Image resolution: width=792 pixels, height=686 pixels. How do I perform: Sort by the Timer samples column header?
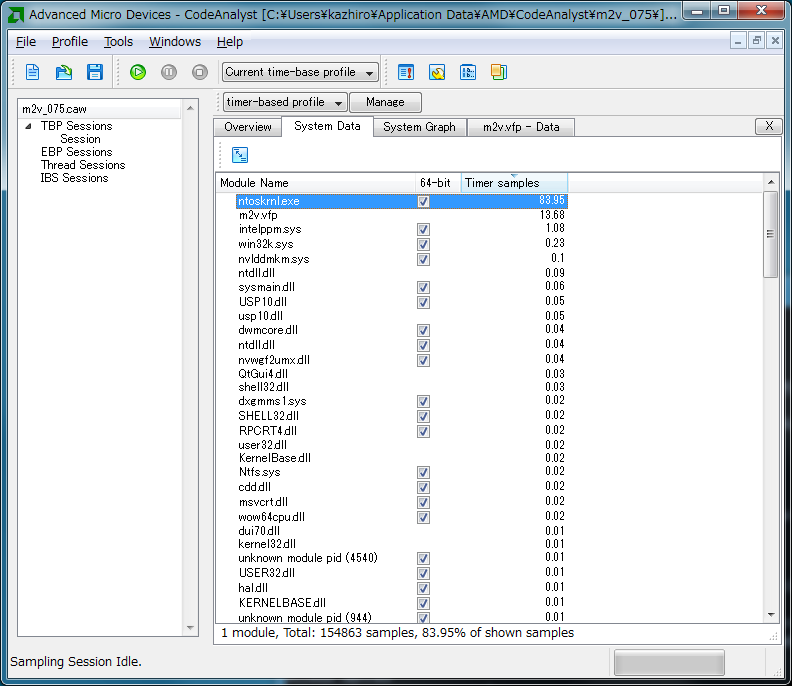(513, 183)
